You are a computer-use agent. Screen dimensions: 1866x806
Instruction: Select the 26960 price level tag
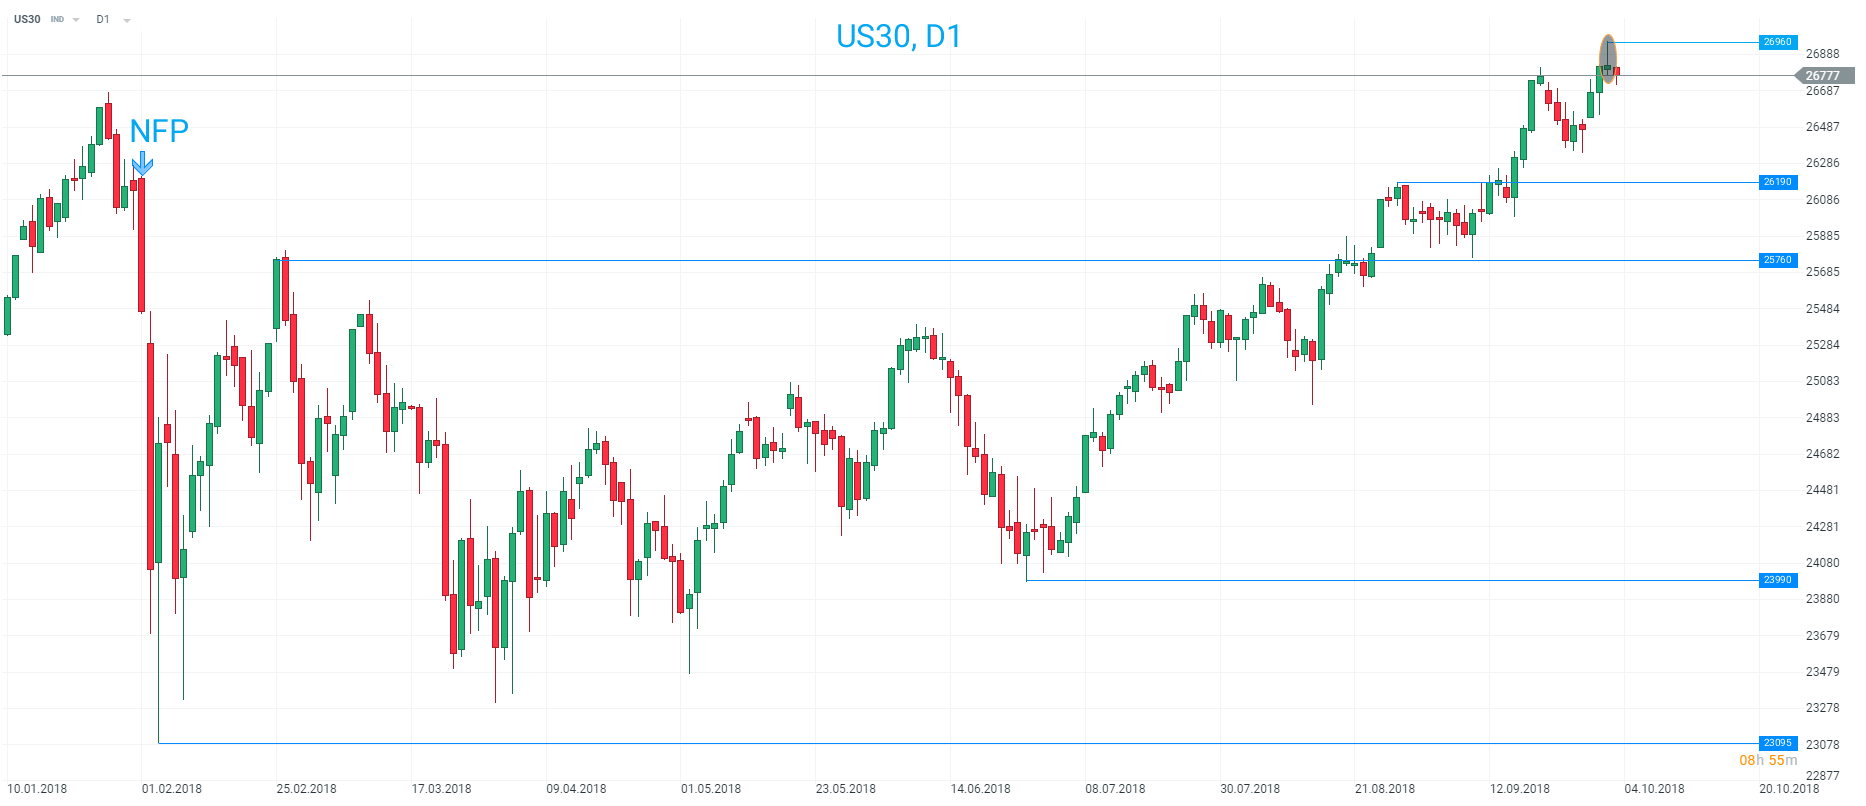coord(1778,42)
